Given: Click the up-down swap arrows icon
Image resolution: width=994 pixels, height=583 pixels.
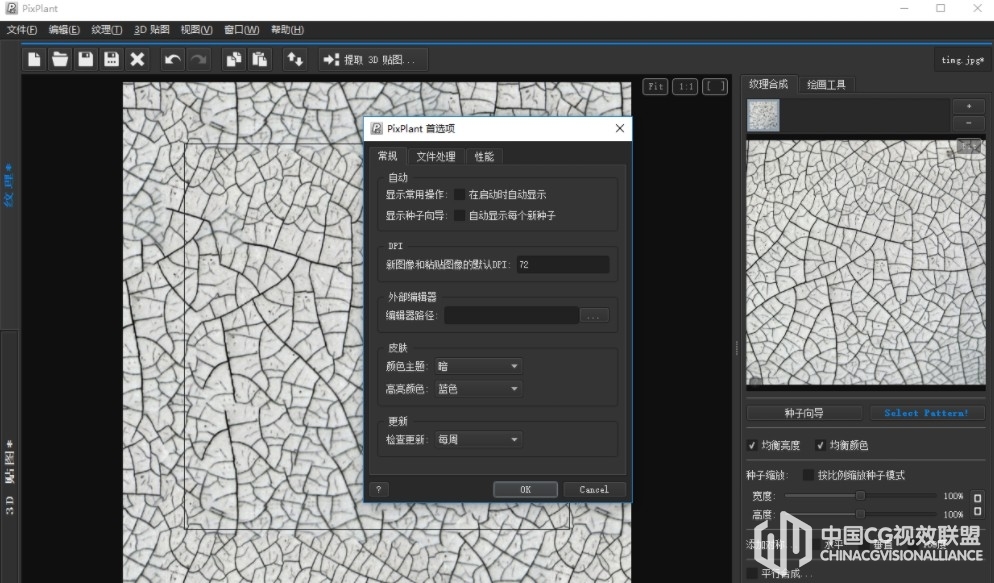Looking at the screenshot, I should (x=295, y=60).
